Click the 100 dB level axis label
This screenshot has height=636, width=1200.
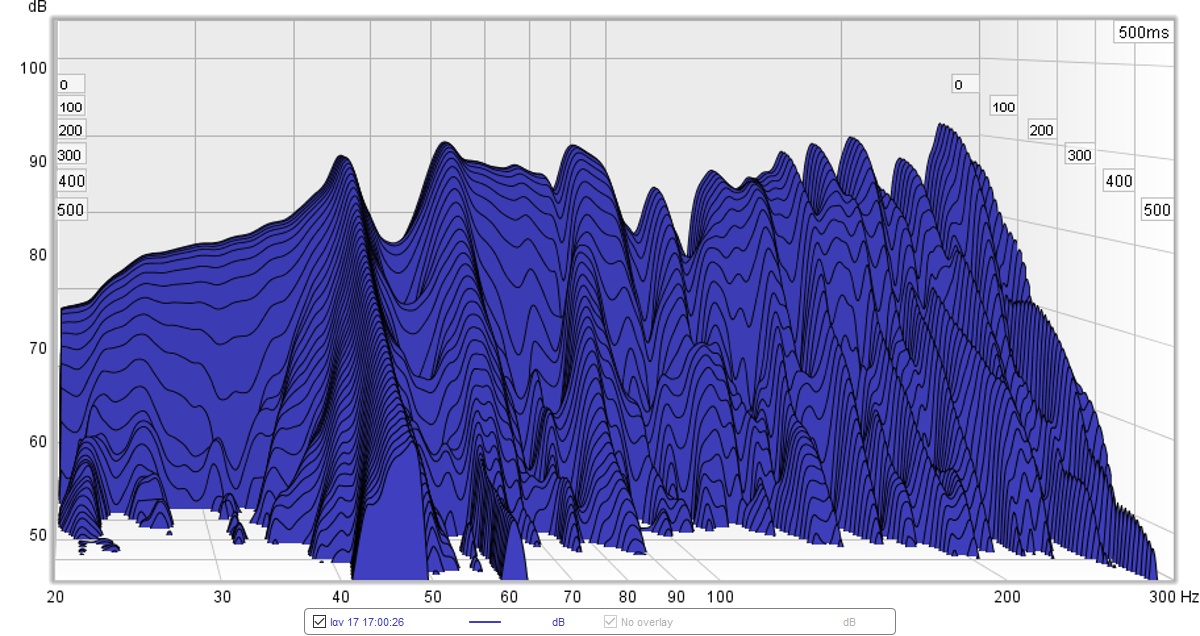(x=34, y=68)
